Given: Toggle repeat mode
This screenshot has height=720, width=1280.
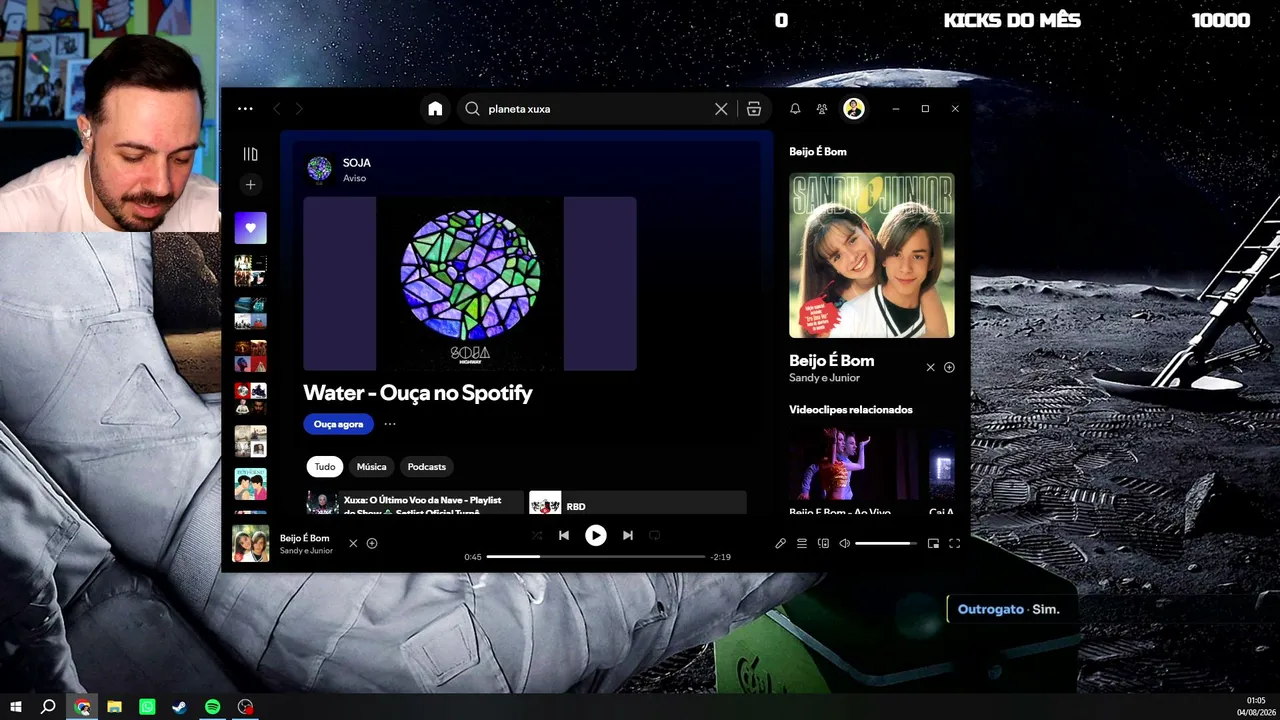Looking at the screenshot, I should pyautogui.click(x=654, y=535).
